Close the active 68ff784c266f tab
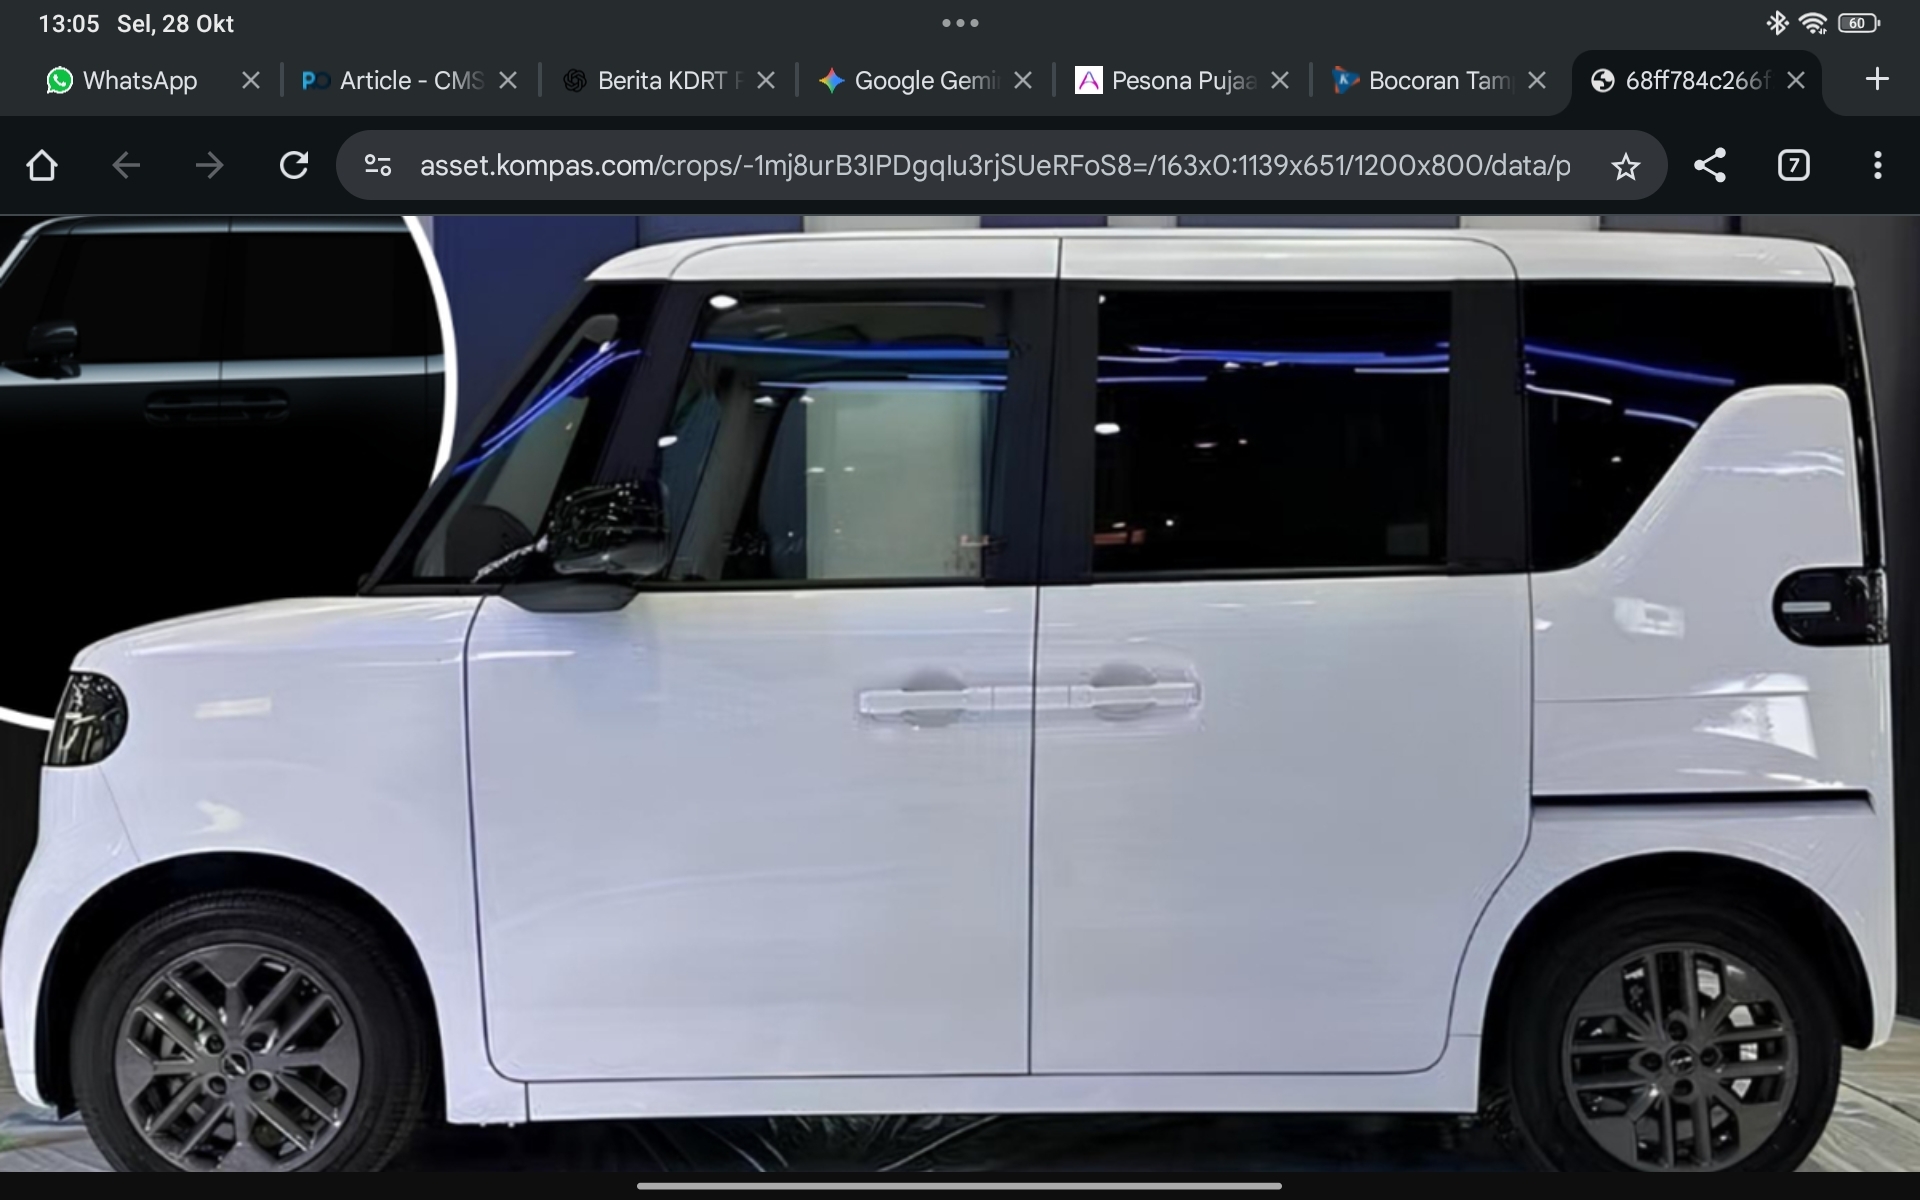1920x1200 pixels. (x=1796, y=80)
